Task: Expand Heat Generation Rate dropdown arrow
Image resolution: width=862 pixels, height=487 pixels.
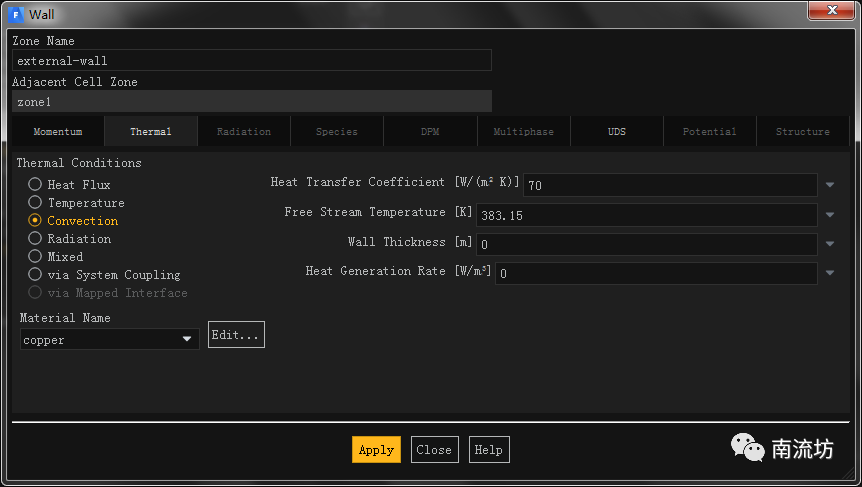Action: click(x=830, y=273)
